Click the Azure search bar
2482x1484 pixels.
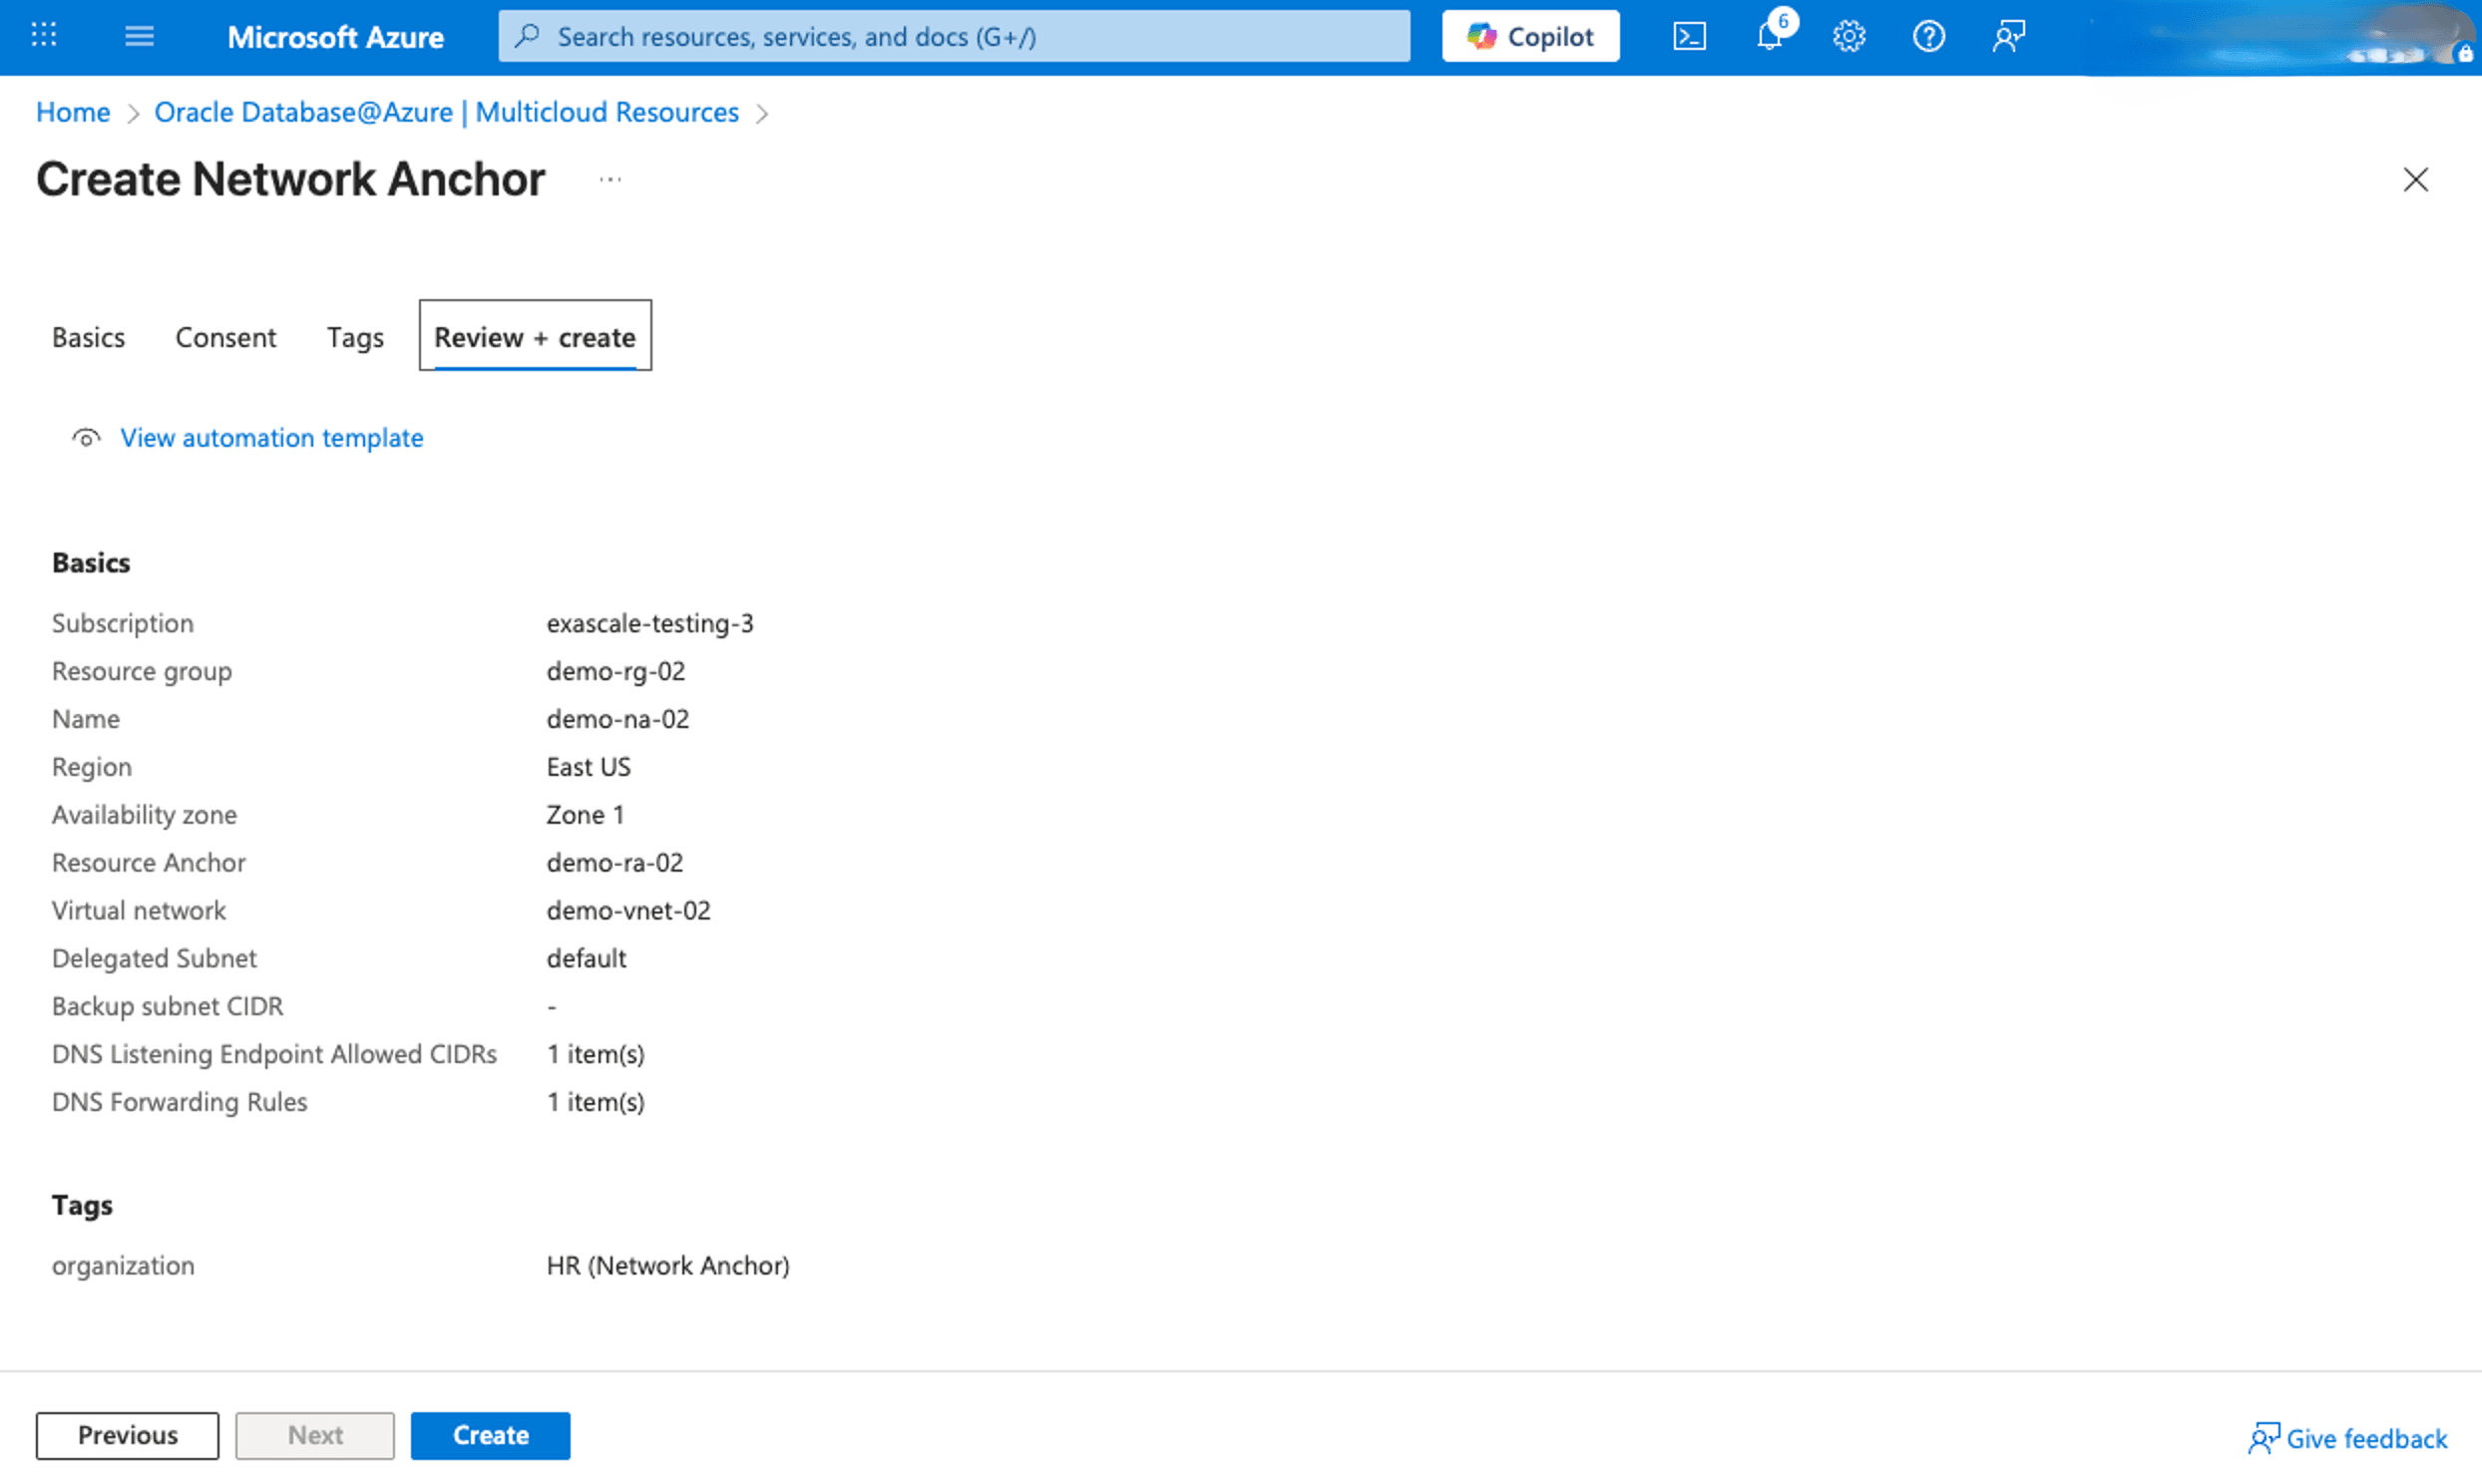[x=950, y=36]
